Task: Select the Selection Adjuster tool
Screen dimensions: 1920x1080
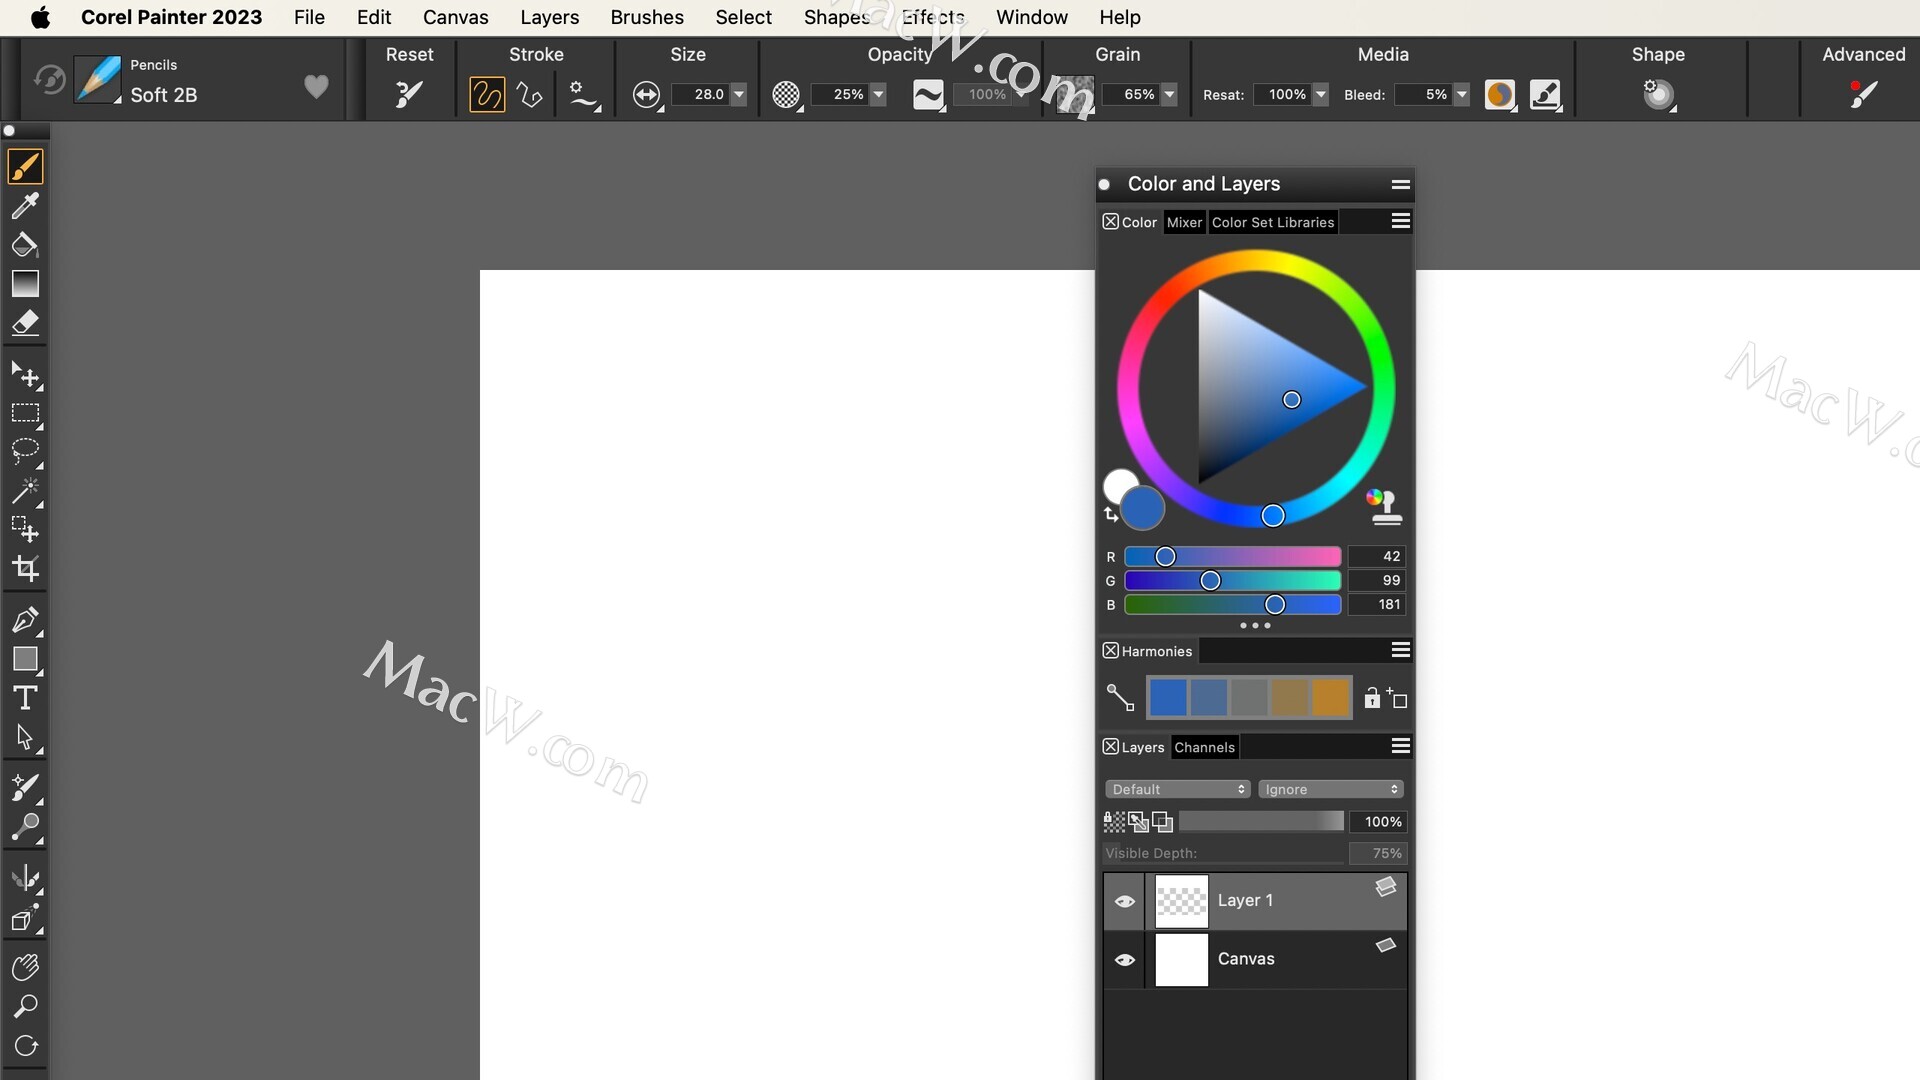Action: coord(25,529)
